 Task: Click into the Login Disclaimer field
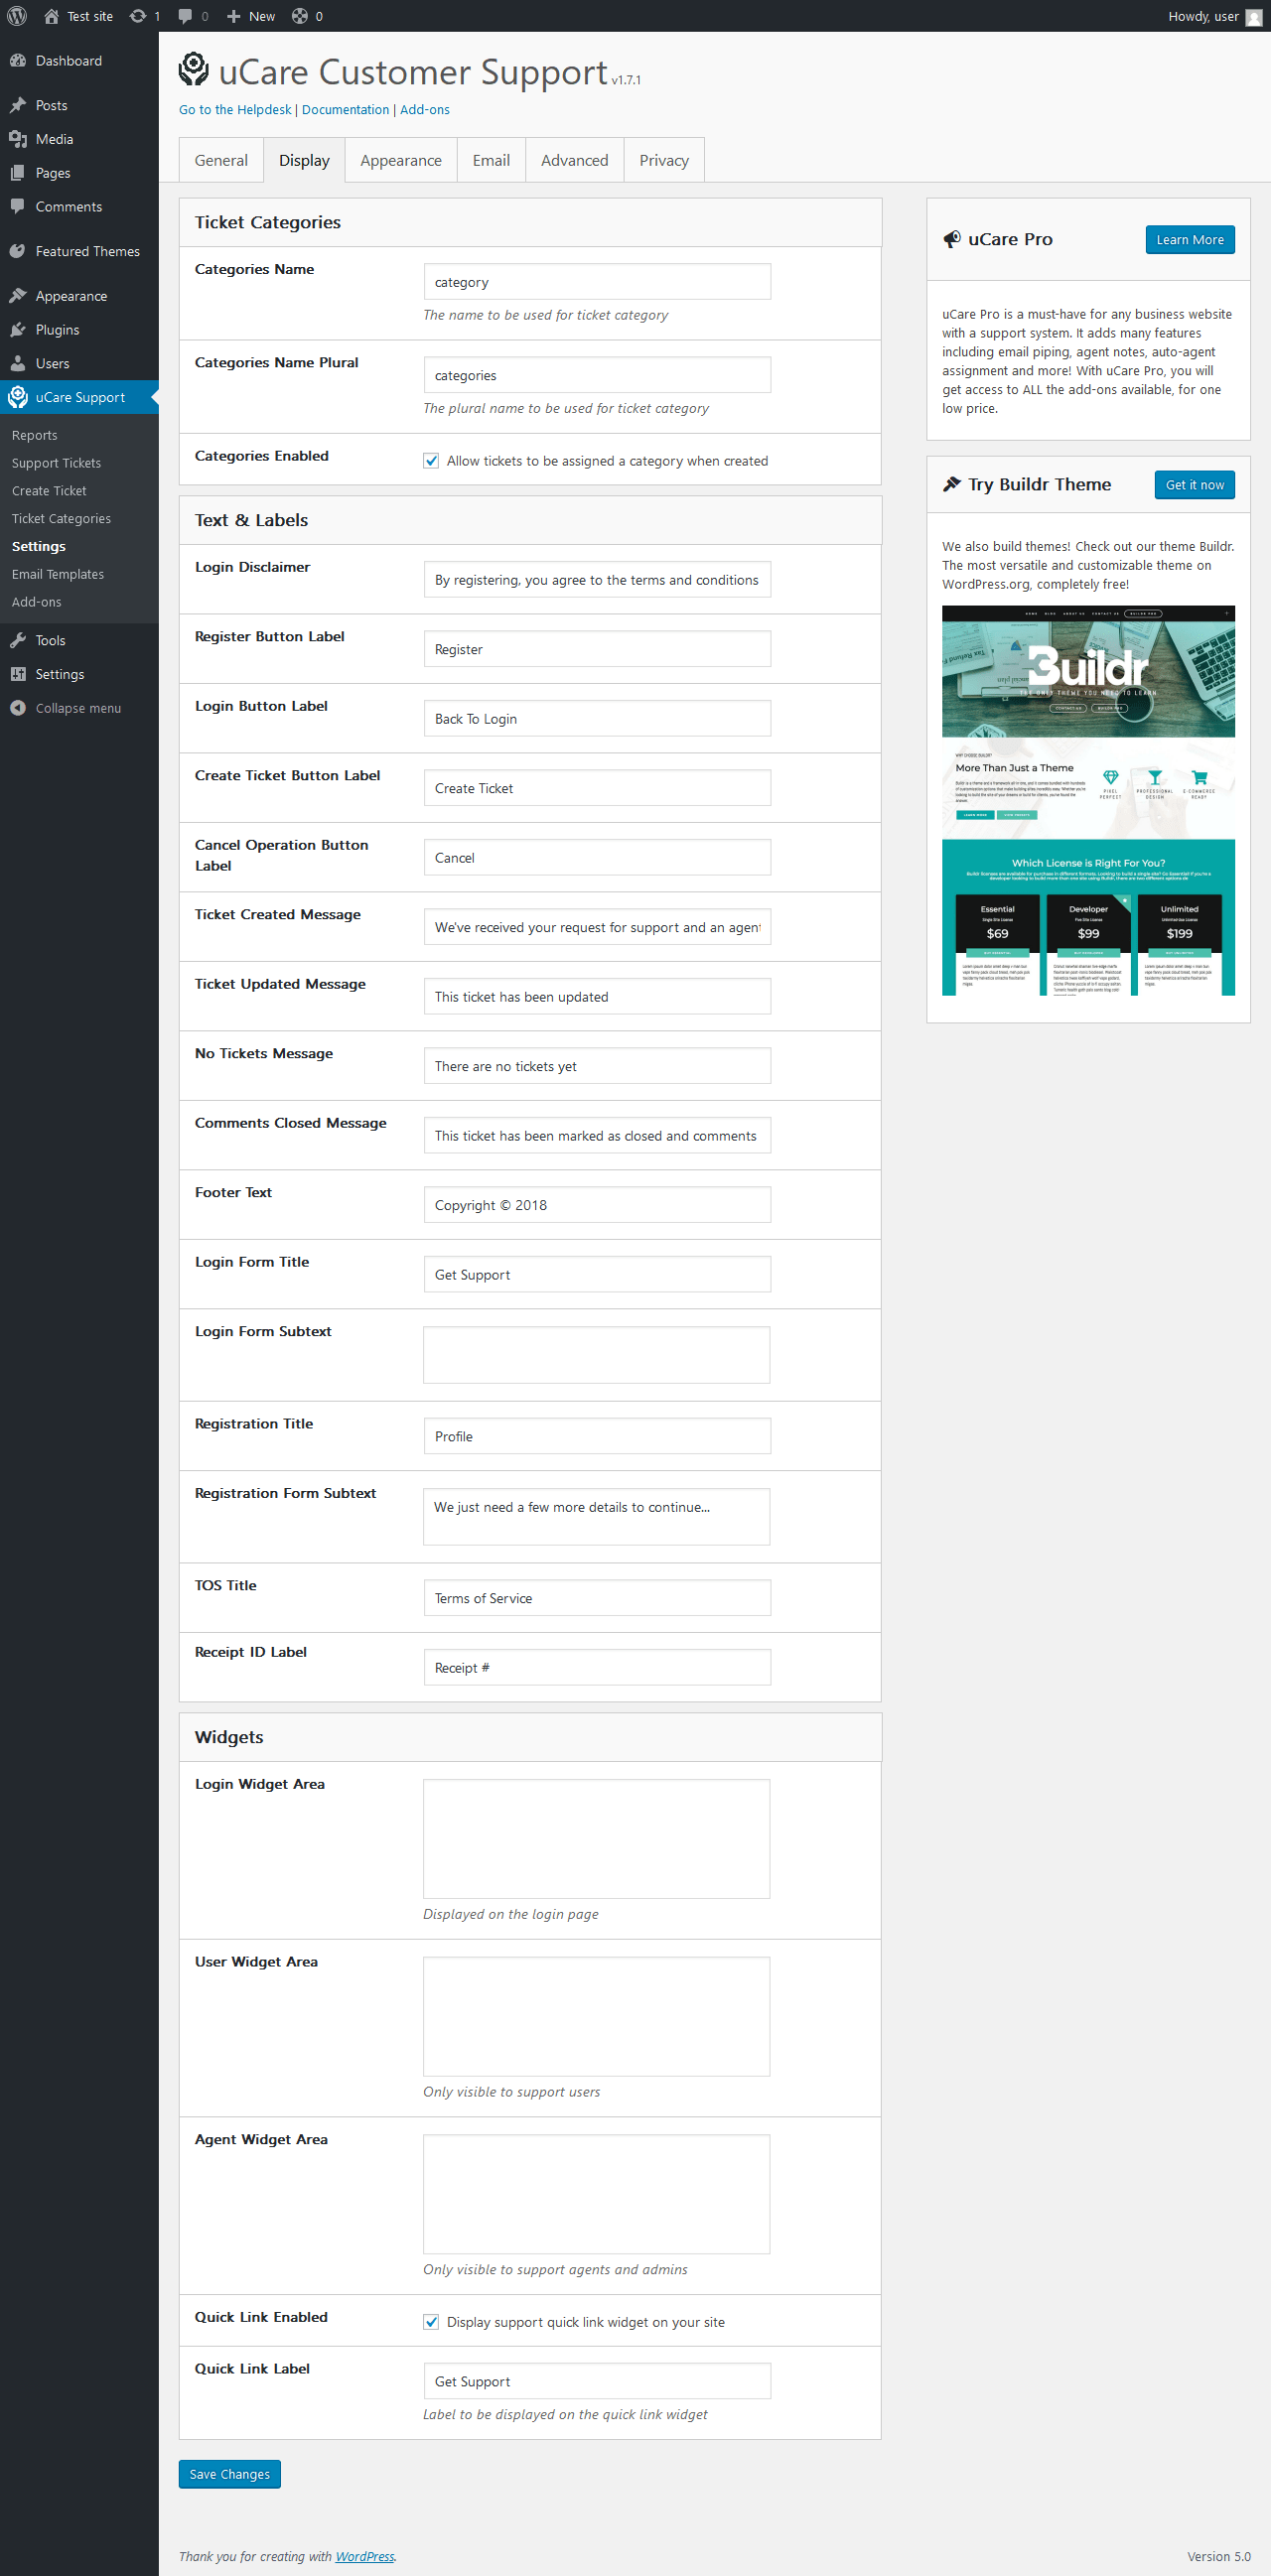pyautogui.click(x=597, y=580)
